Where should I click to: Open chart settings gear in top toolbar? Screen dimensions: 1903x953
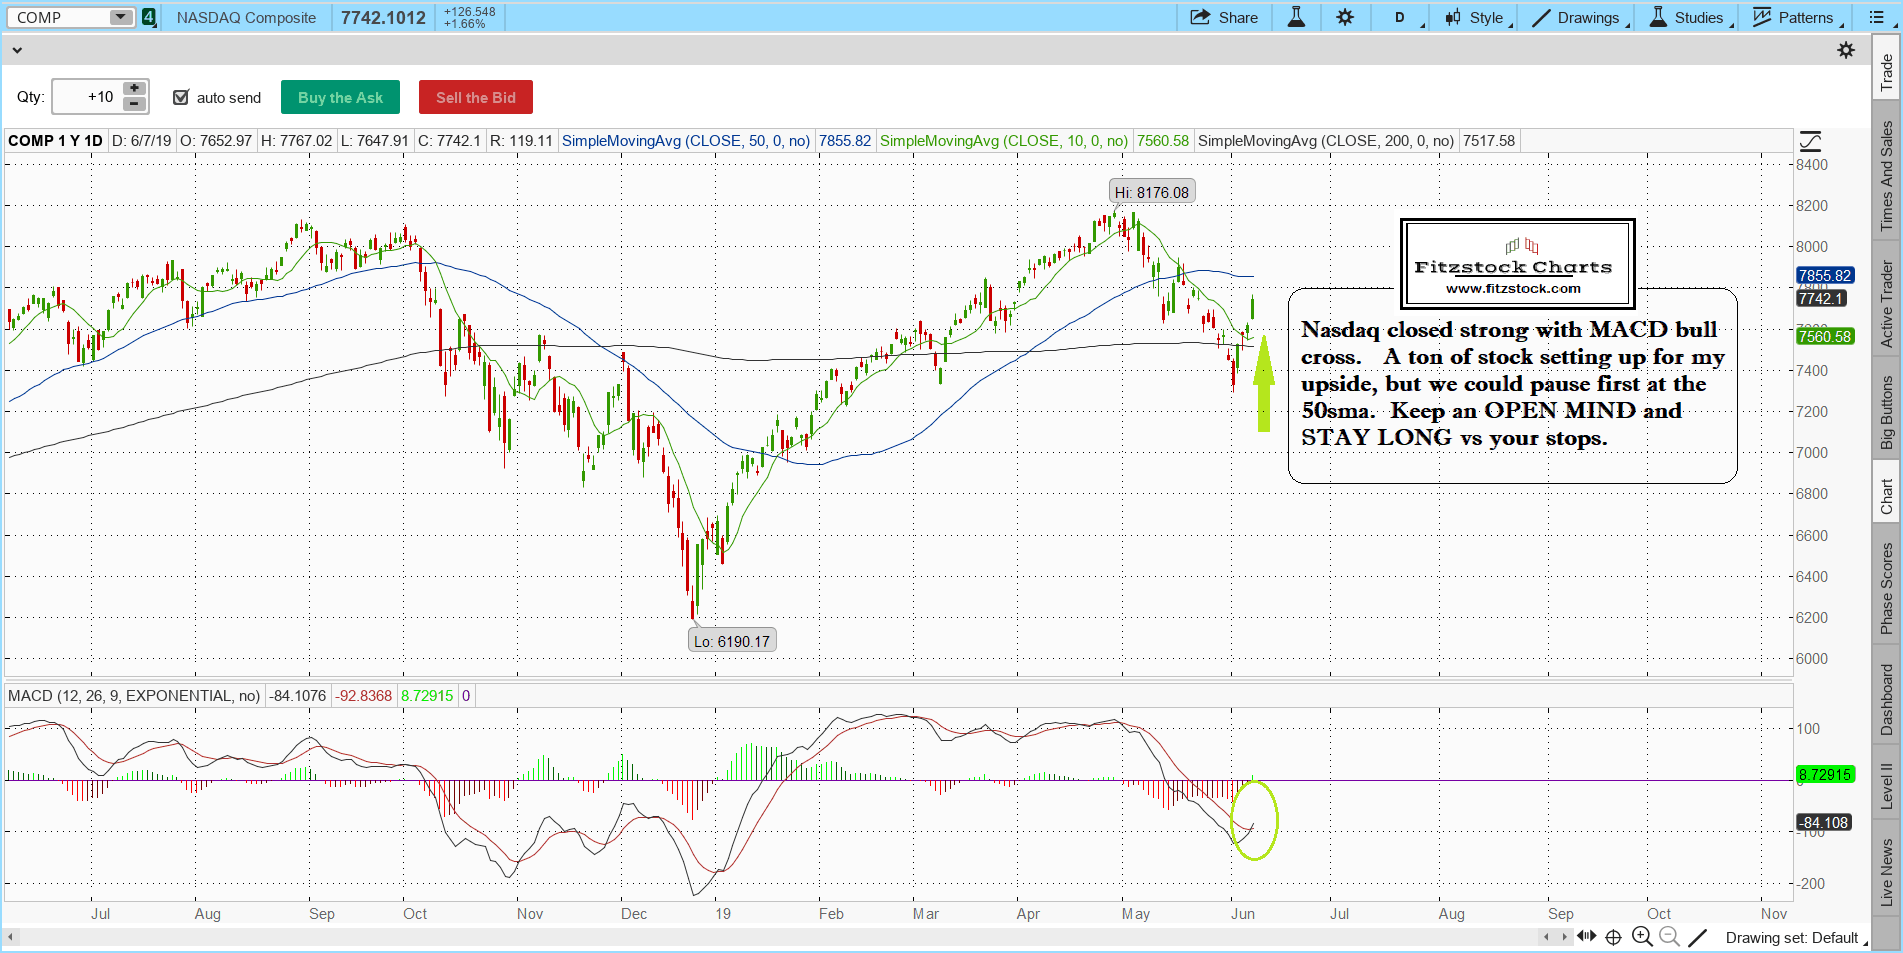click(x=1345, y=17)
